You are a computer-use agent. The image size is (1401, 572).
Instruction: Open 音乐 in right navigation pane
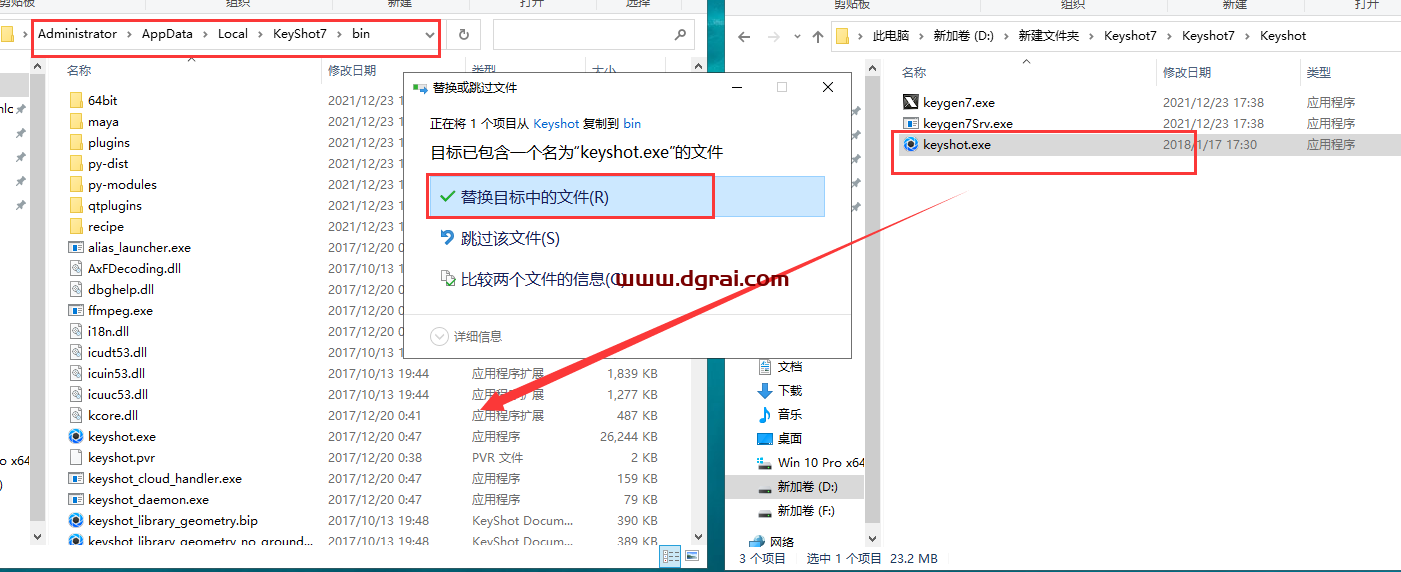[790, 414]
